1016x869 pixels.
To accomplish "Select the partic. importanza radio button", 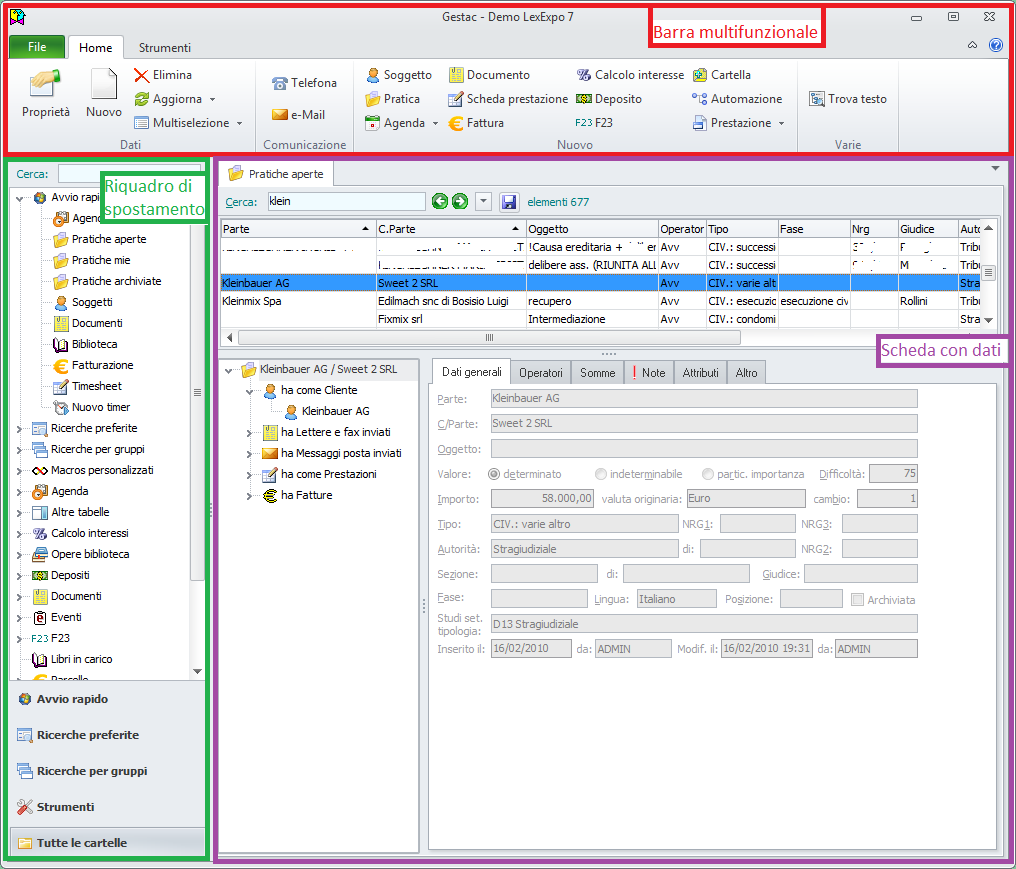I will coord(708,474).
